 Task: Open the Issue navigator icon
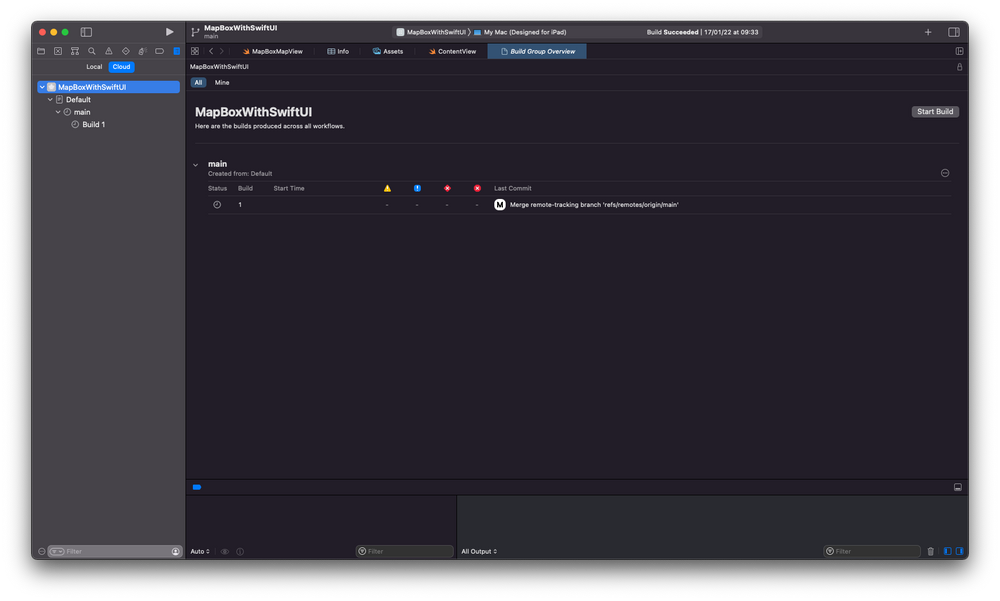click(108, 51)
